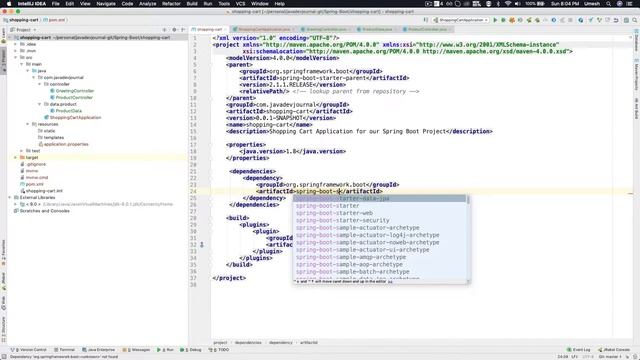Click the gutter marker on line 32

tap(202, 245)
